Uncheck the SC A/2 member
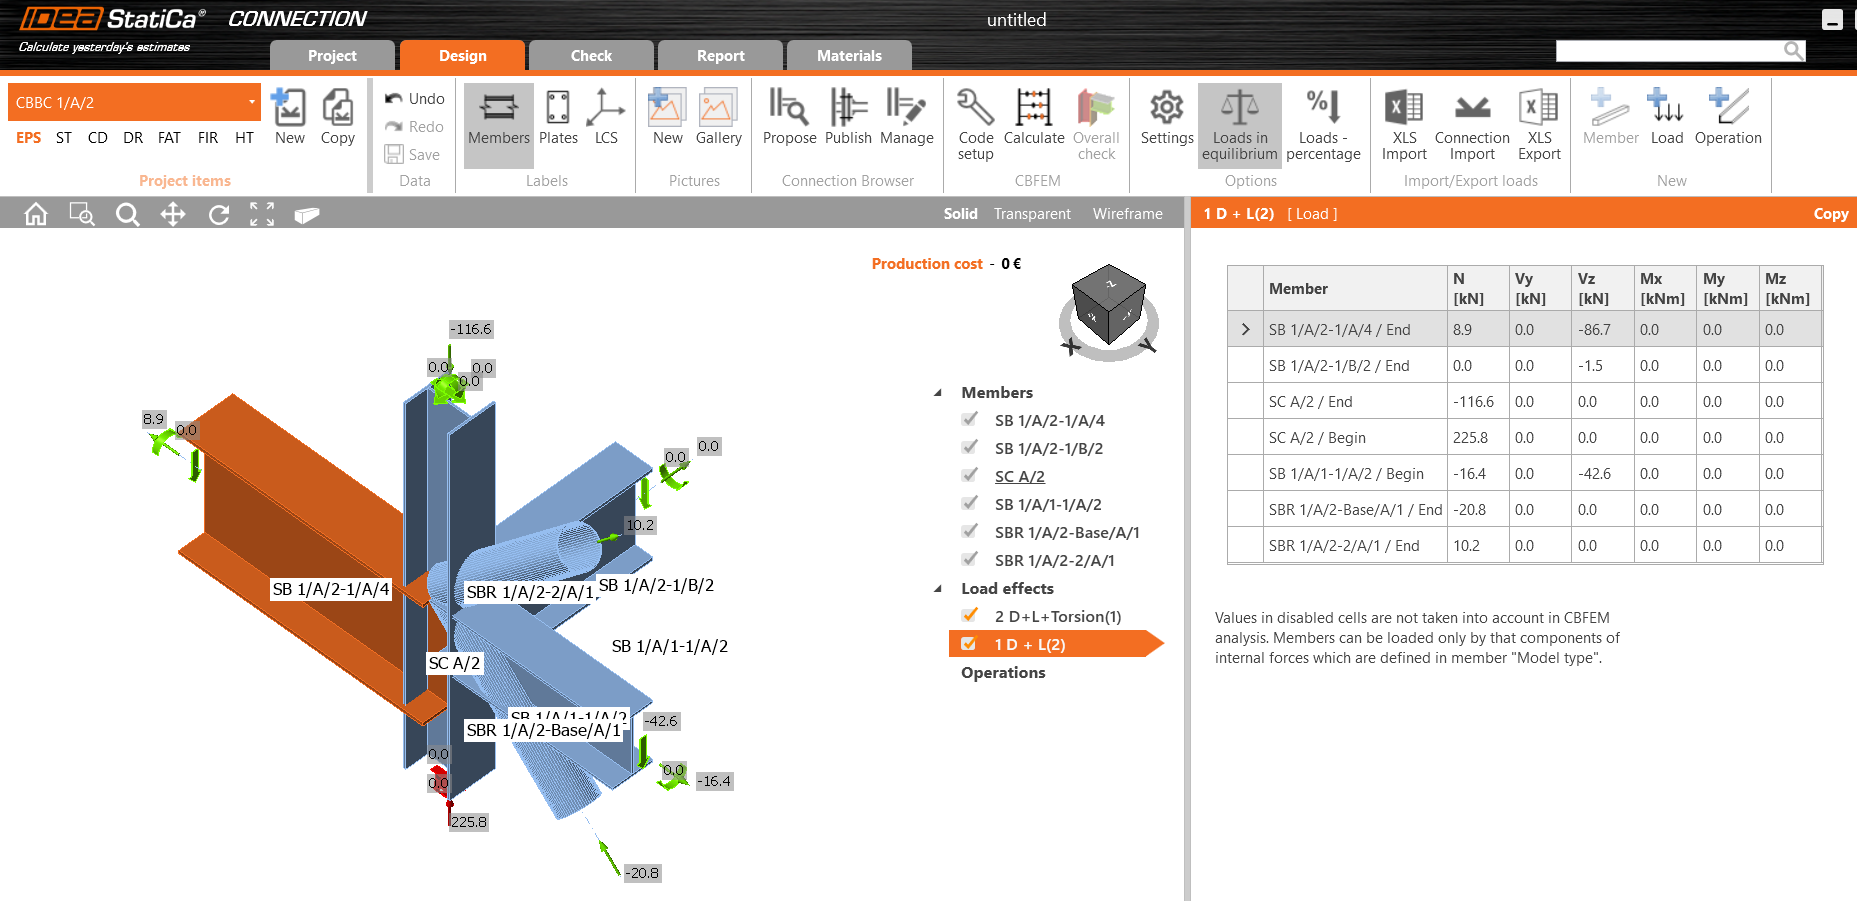Image resolution: width=1857 pixels, height=901 pixels. pyautogui.click(x=969, y=476)
